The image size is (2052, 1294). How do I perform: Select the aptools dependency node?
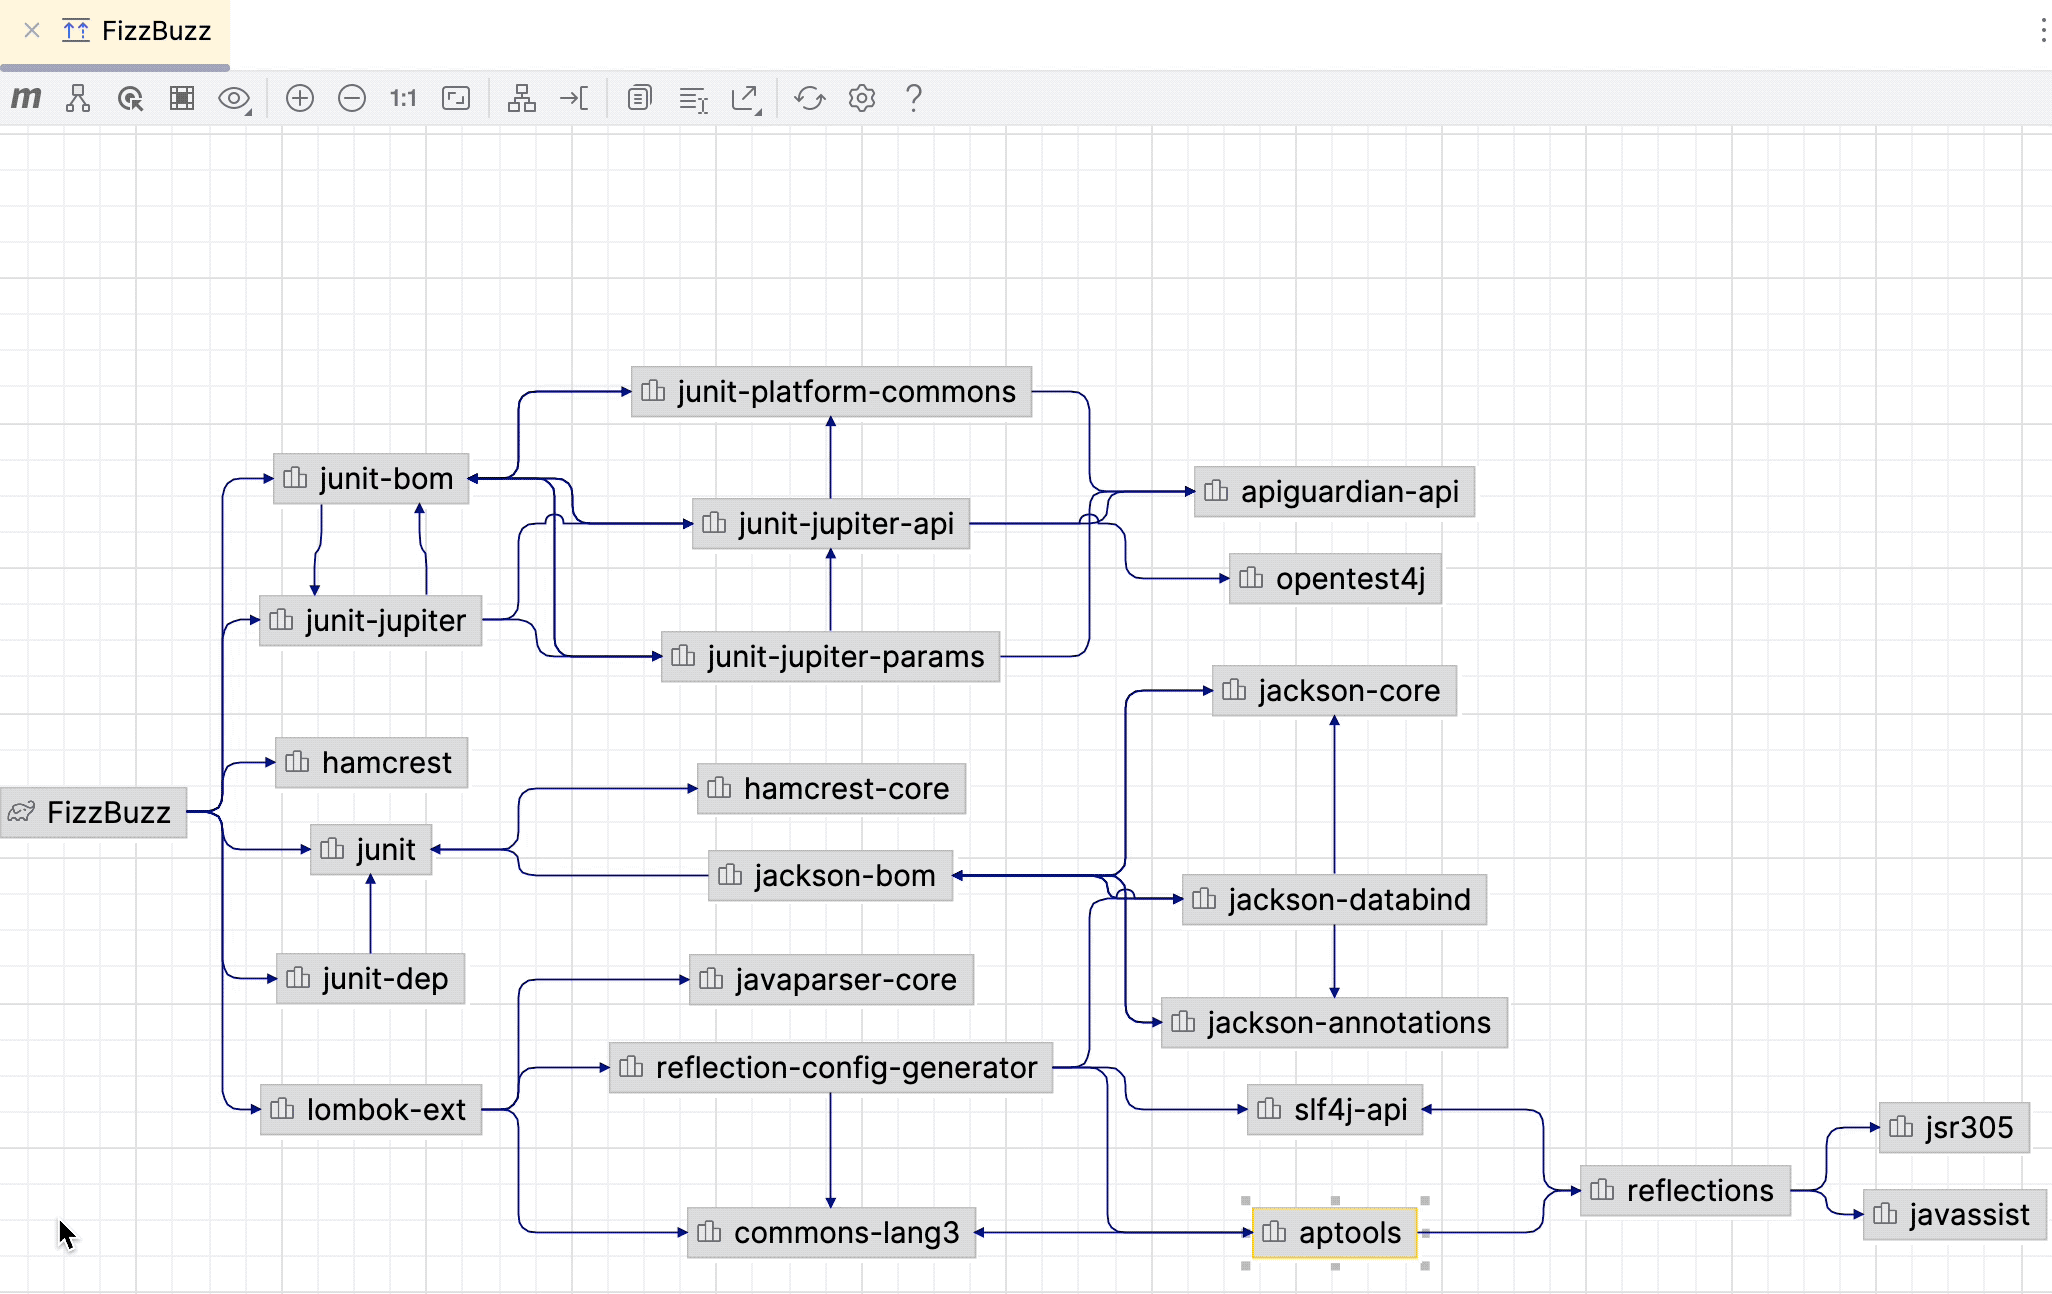[x=1334, y=1233]
